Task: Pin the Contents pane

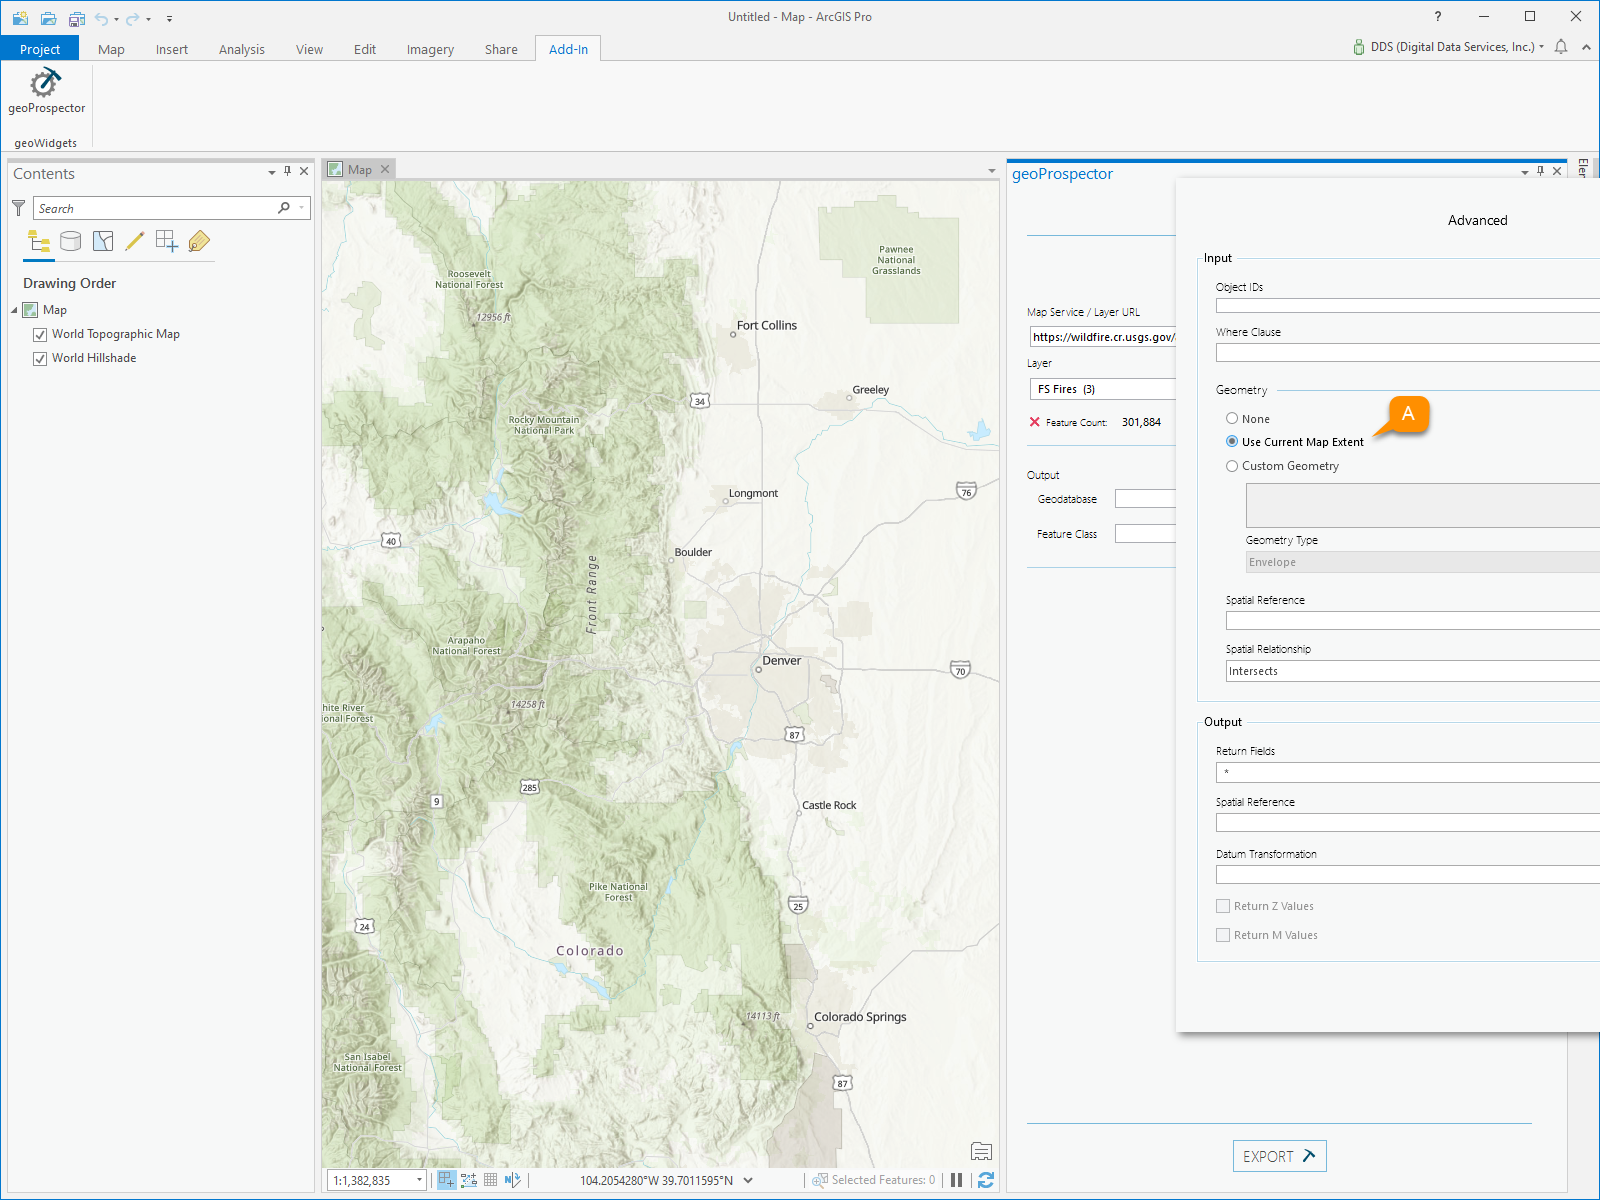Action: 287,172
